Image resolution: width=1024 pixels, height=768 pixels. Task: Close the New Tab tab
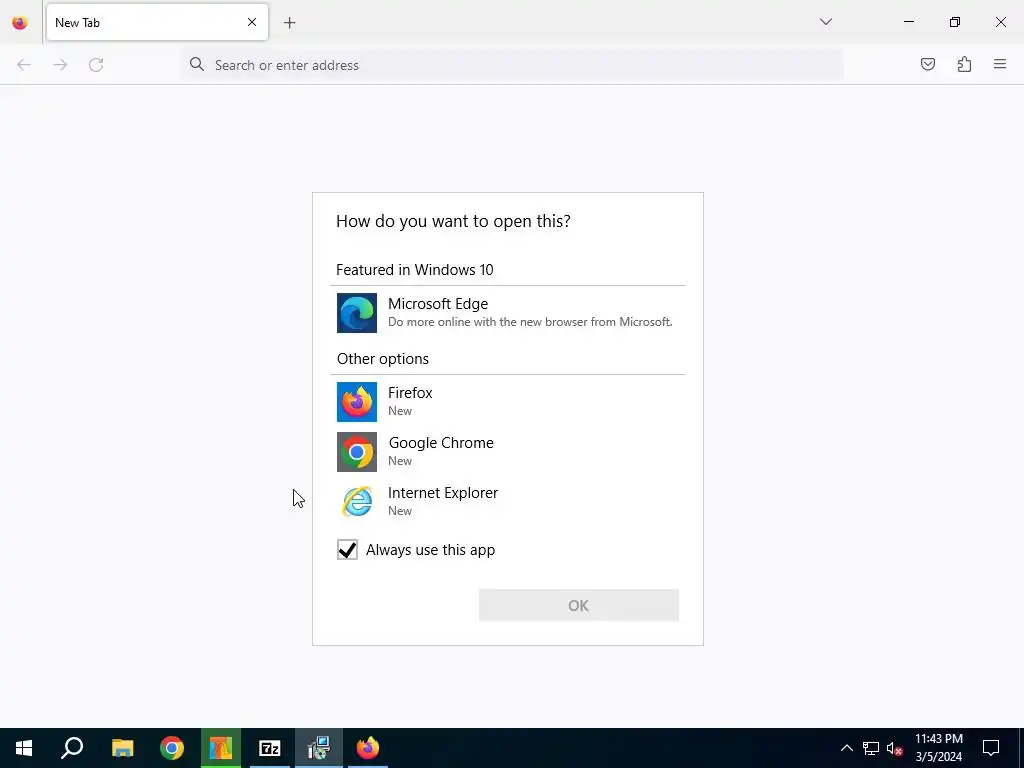[x=251, y=22]
